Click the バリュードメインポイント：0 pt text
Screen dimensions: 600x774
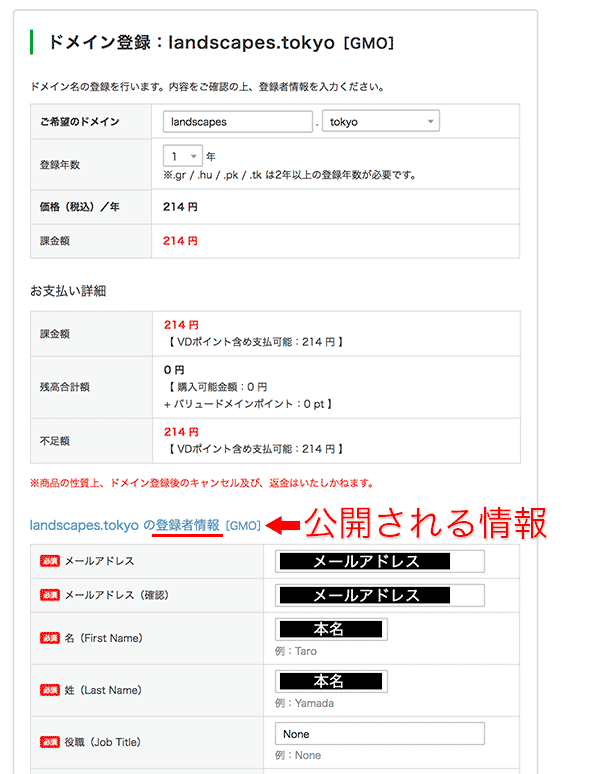(x=247, y=404)
